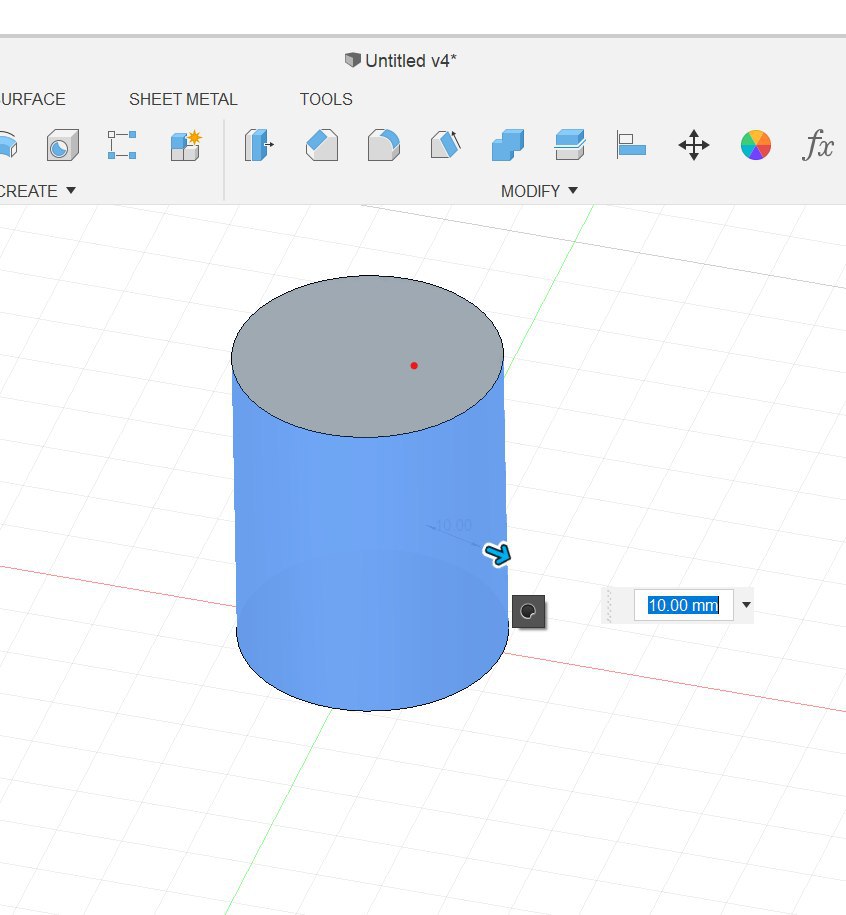Image resolution: width=846 pixels, height=915 pixels.
Task: Switch to the TOOLS tab
Action: click(x=326, y=99)
